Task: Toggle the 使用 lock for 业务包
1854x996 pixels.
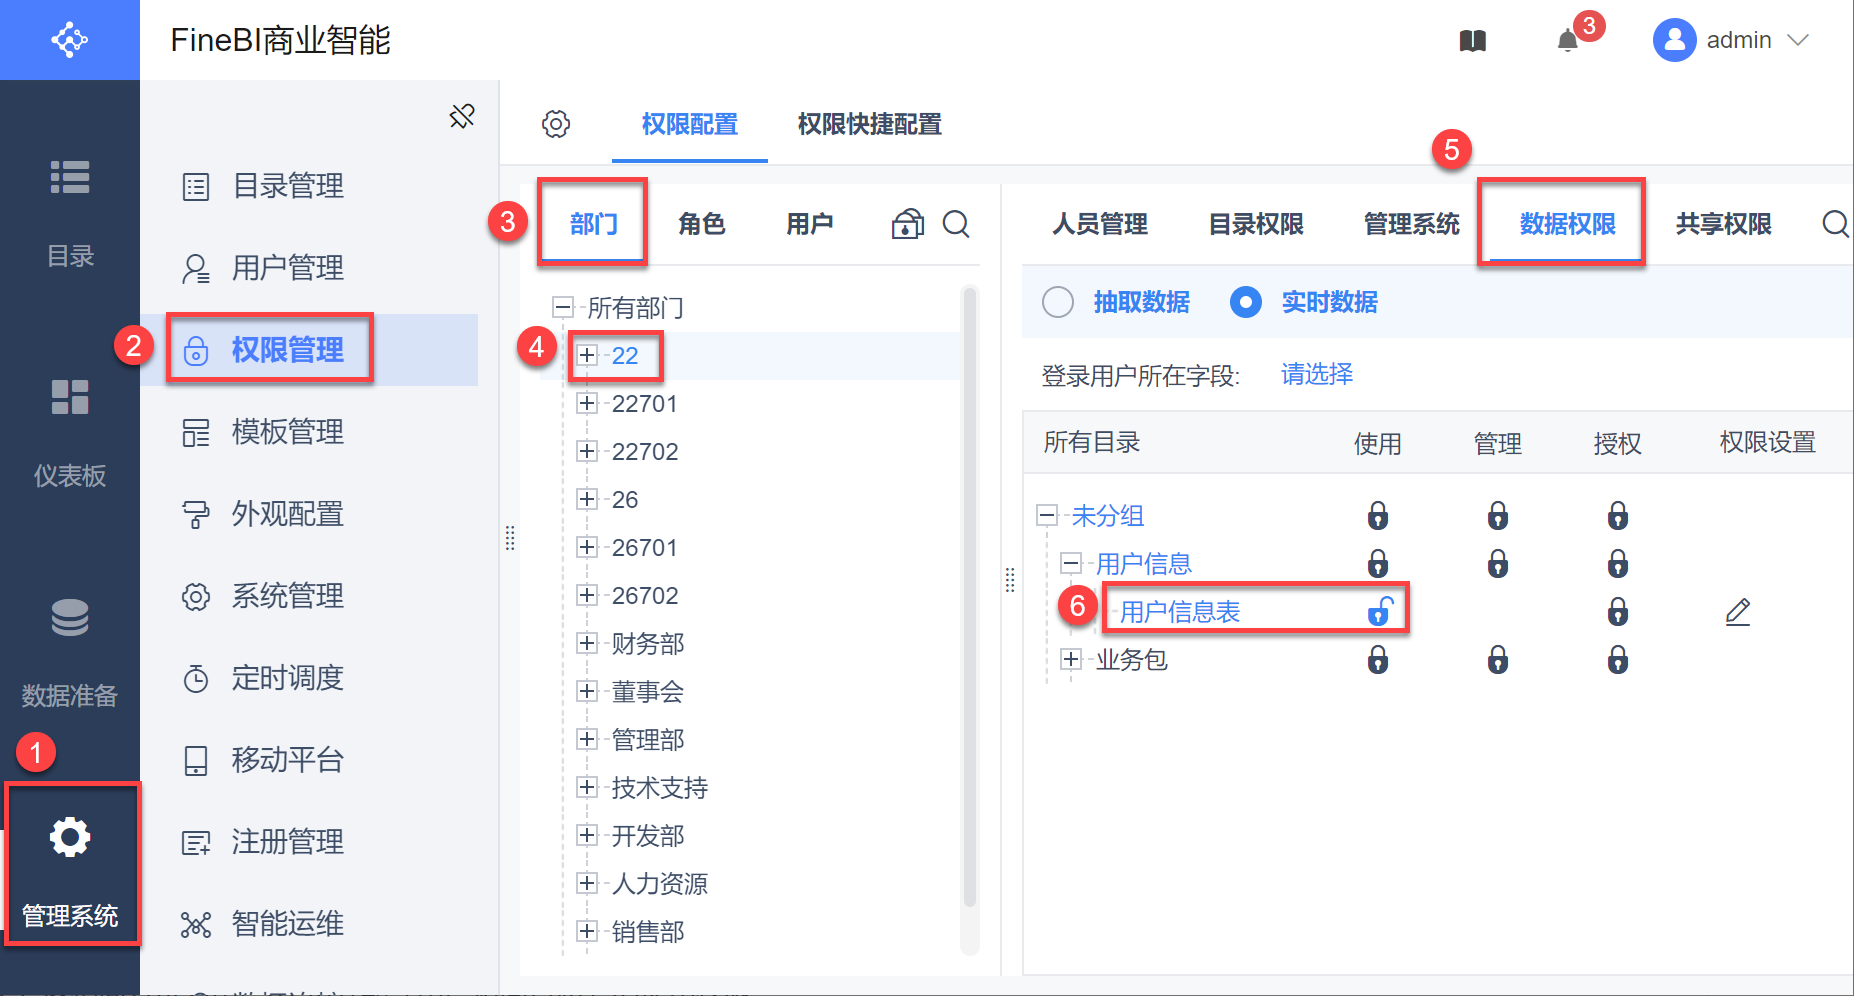Action: click(1378, 660)
